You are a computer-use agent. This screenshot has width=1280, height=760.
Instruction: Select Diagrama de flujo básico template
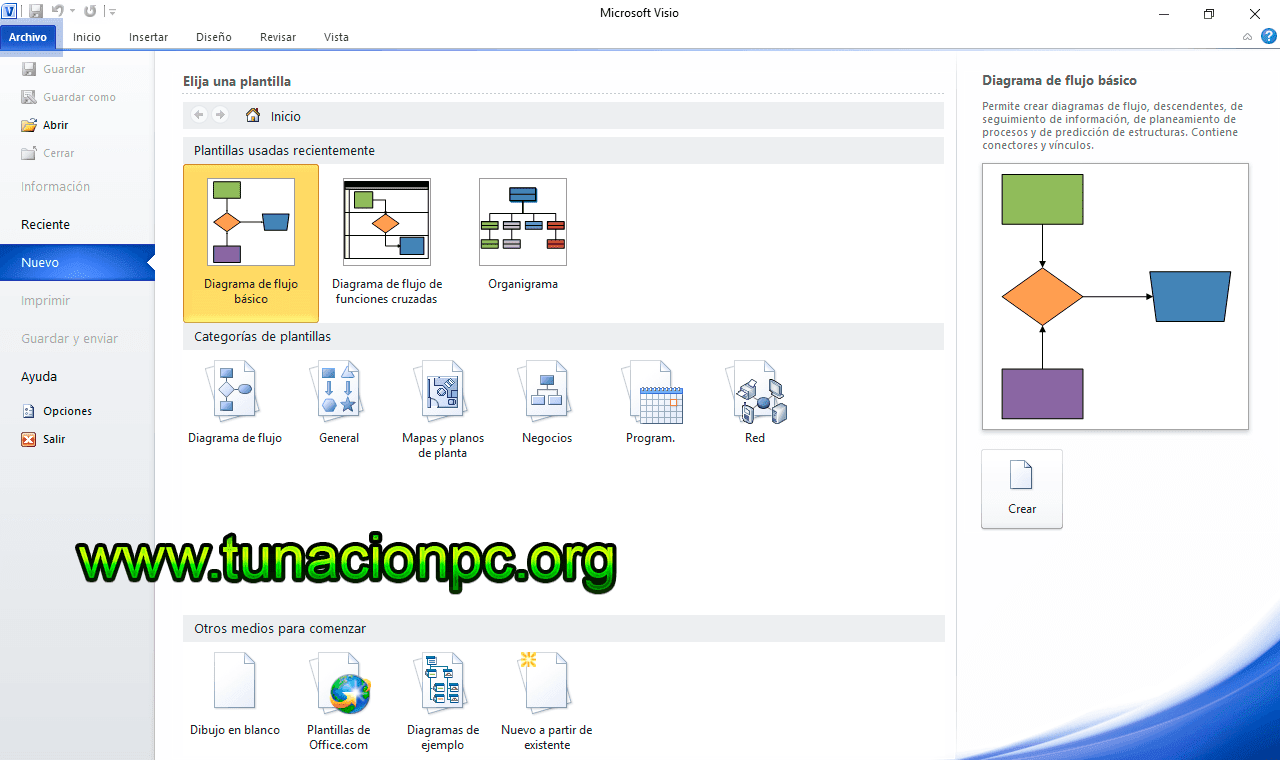click(x=251, y=243)
